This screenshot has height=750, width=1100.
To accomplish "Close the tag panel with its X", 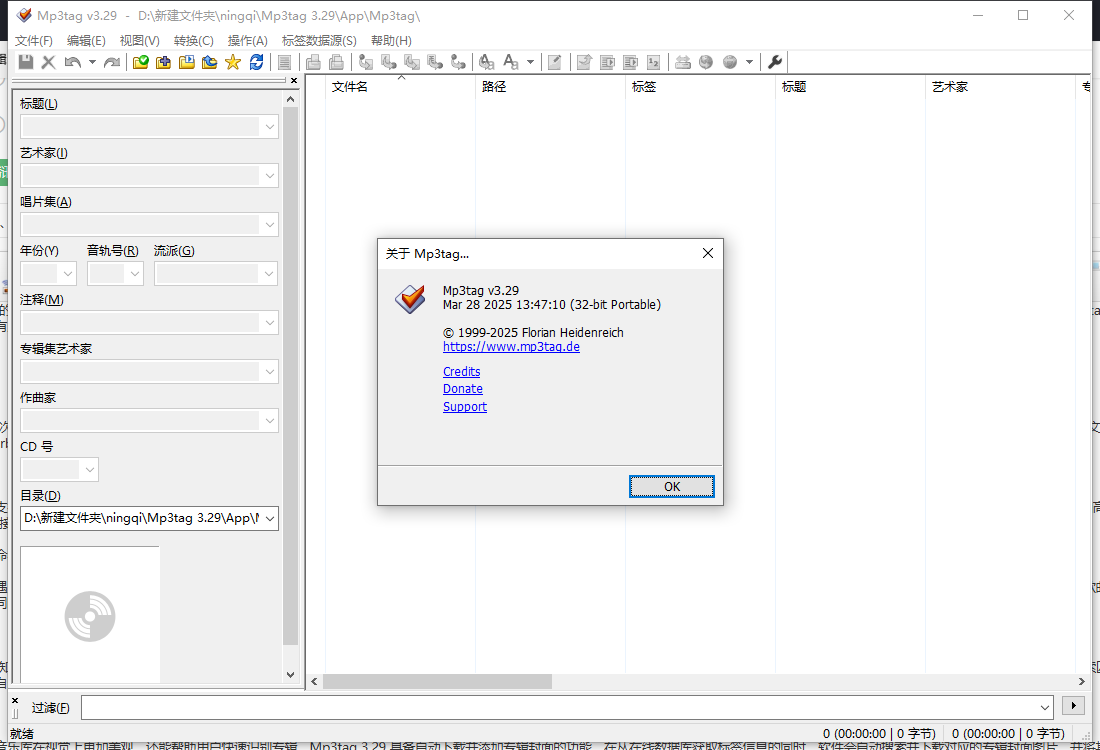I will pos(294,81).
